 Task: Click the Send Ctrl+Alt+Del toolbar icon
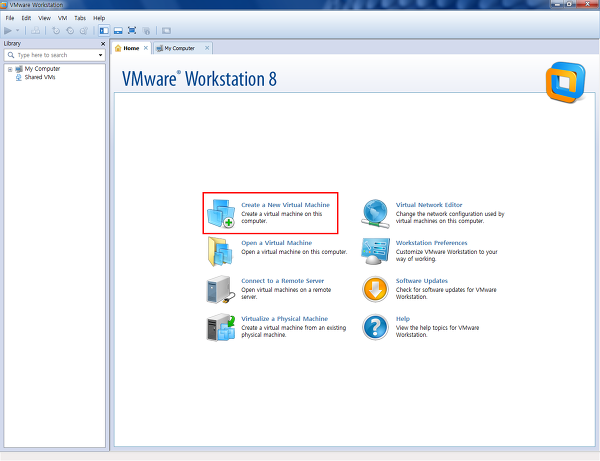tap(36, 31)
